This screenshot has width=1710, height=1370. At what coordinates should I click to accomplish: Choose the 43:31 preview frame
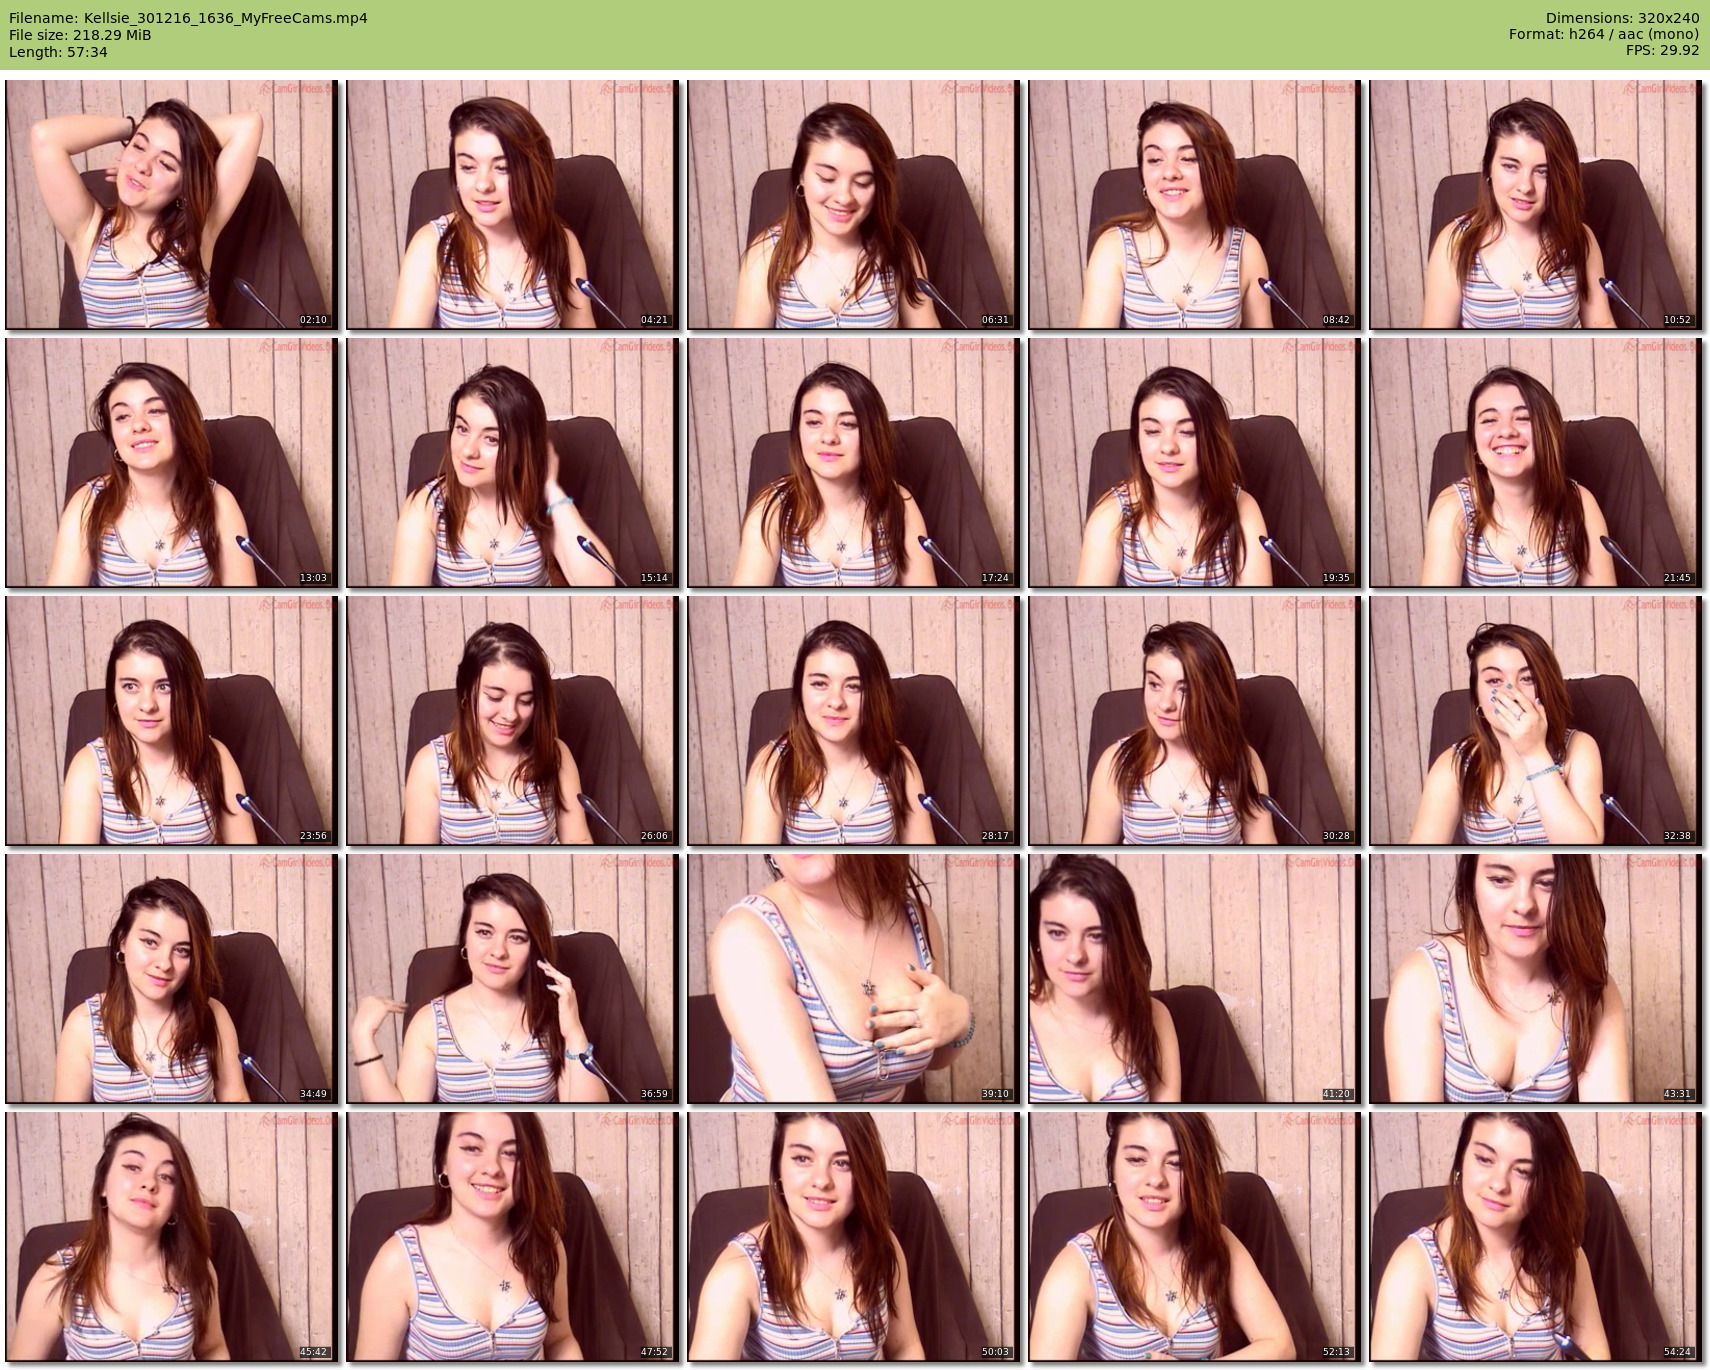(1536, 978)
